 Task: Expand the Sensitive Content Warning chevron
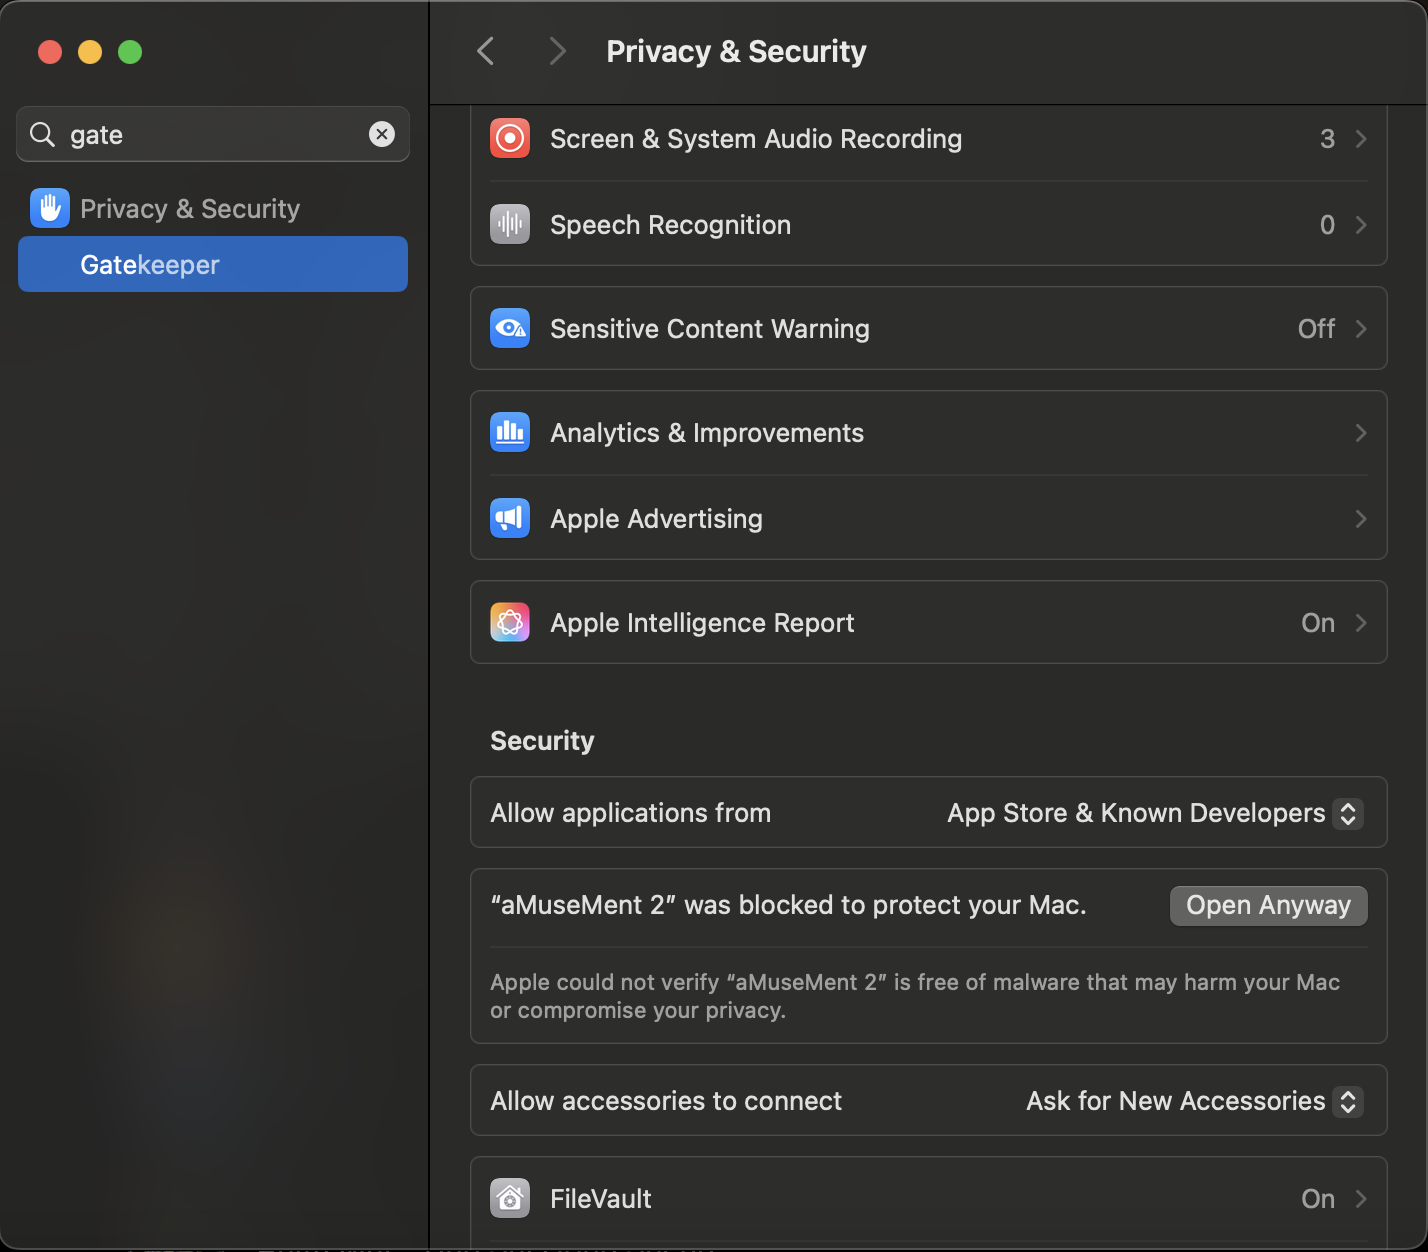[x=1361, y=329]
